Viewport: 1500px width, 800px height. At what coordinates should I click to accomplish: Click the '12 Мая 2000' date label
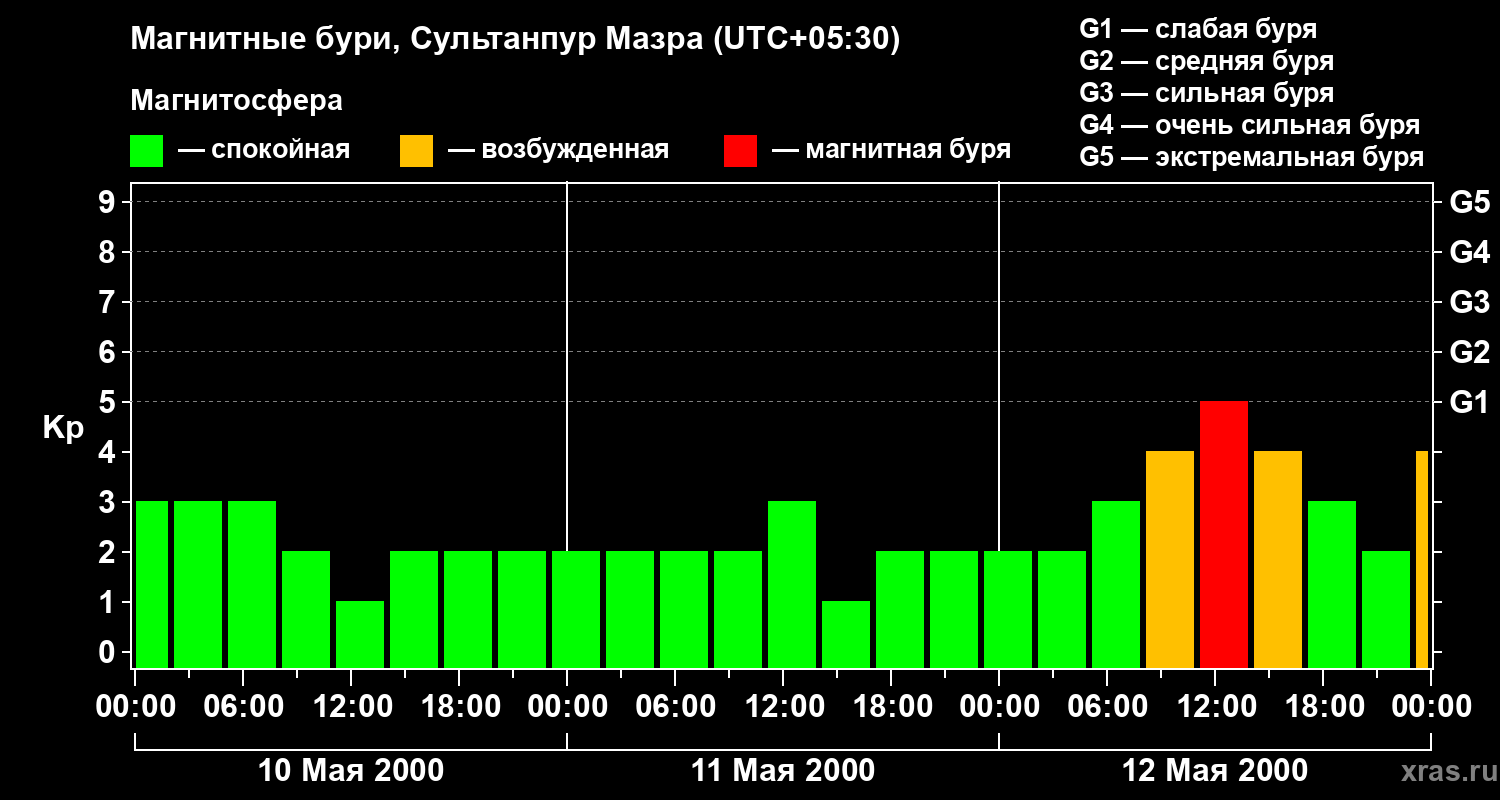[1215, 770]
